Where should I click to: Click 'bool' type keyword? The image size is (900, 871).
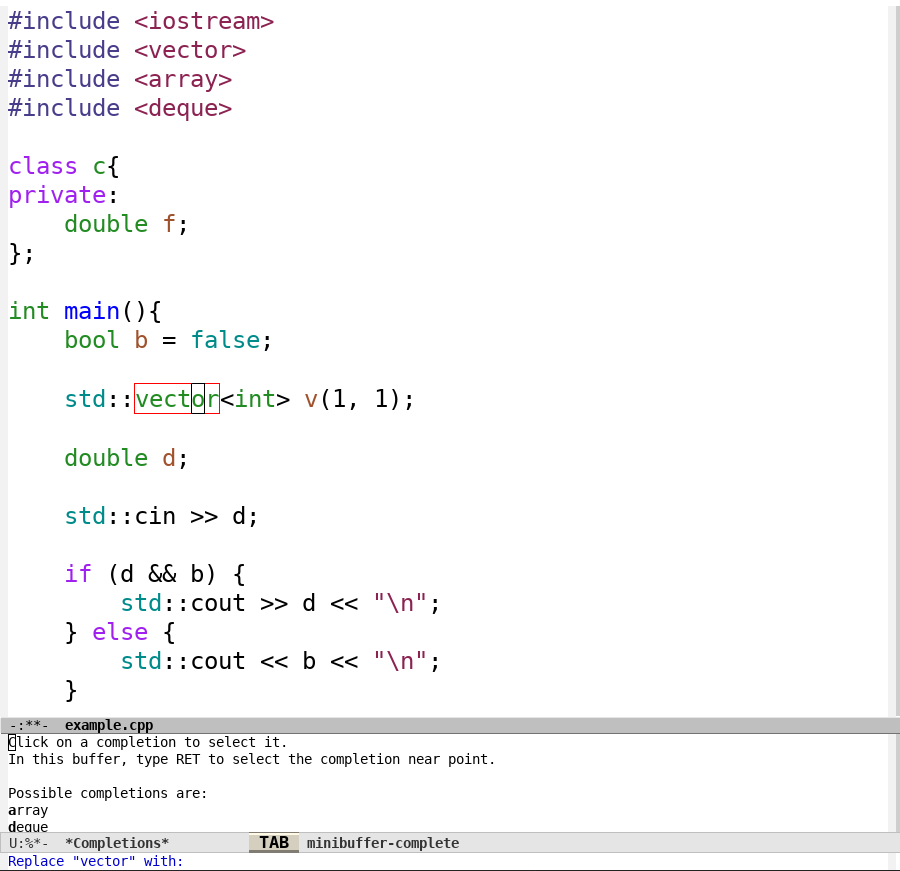pos(92,340)
